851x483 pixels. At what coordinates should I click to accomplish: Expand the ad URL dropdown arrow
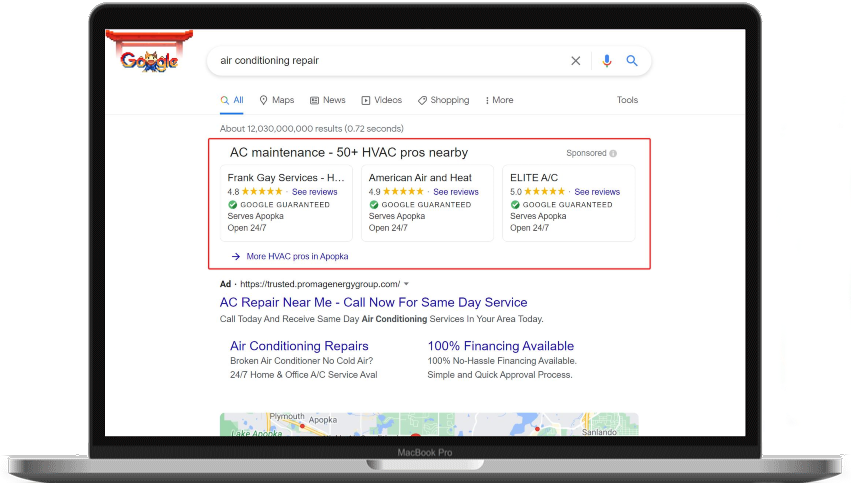407,284
